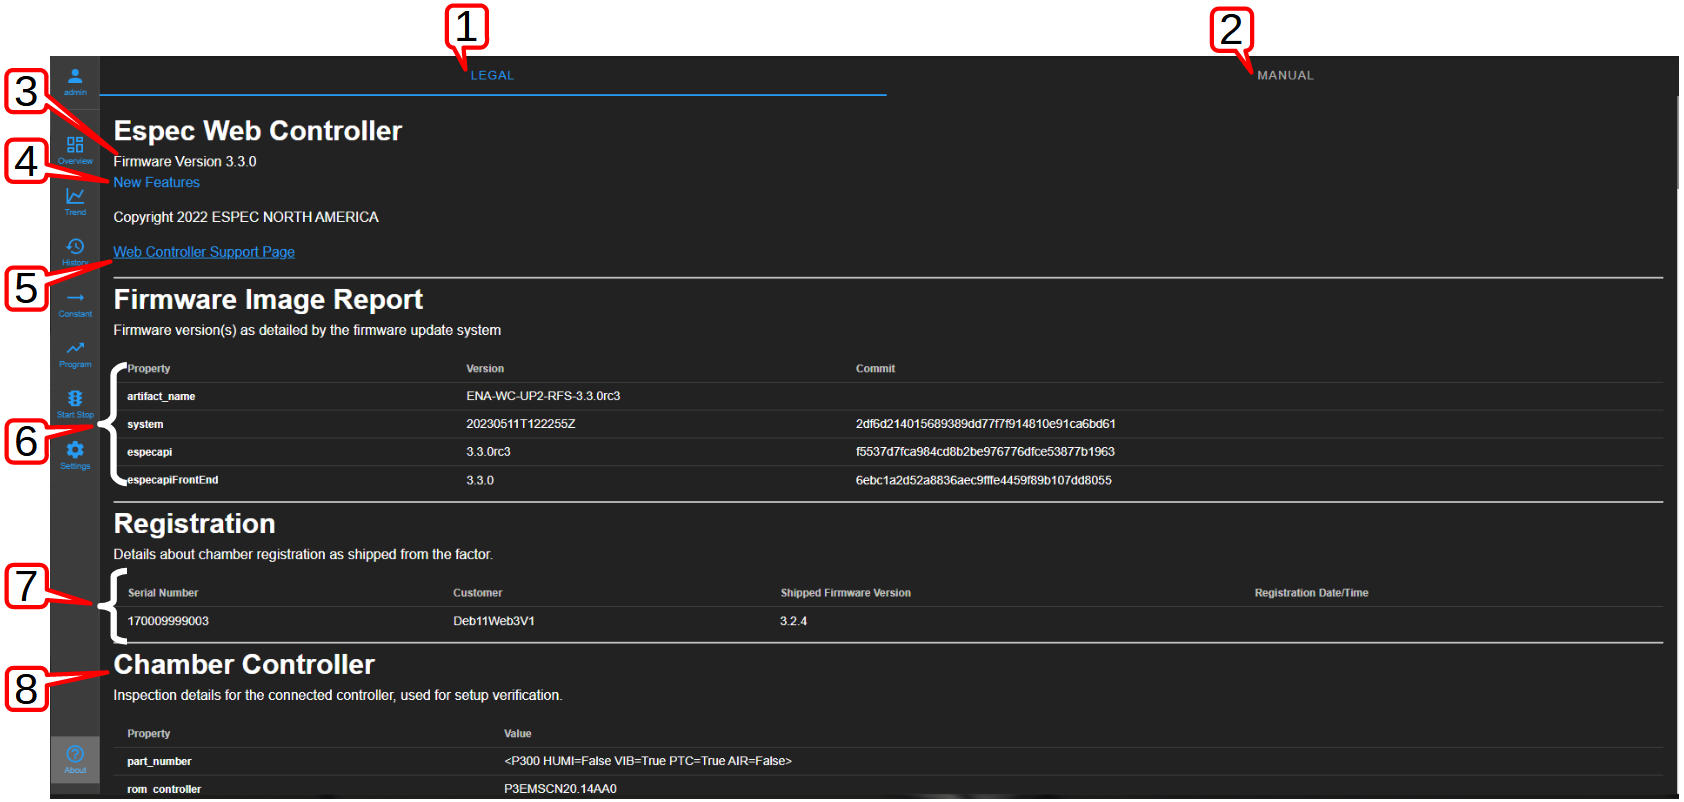Click the Registration heading
Viewport: 1684px width, 802px height.
pos(194,524)
